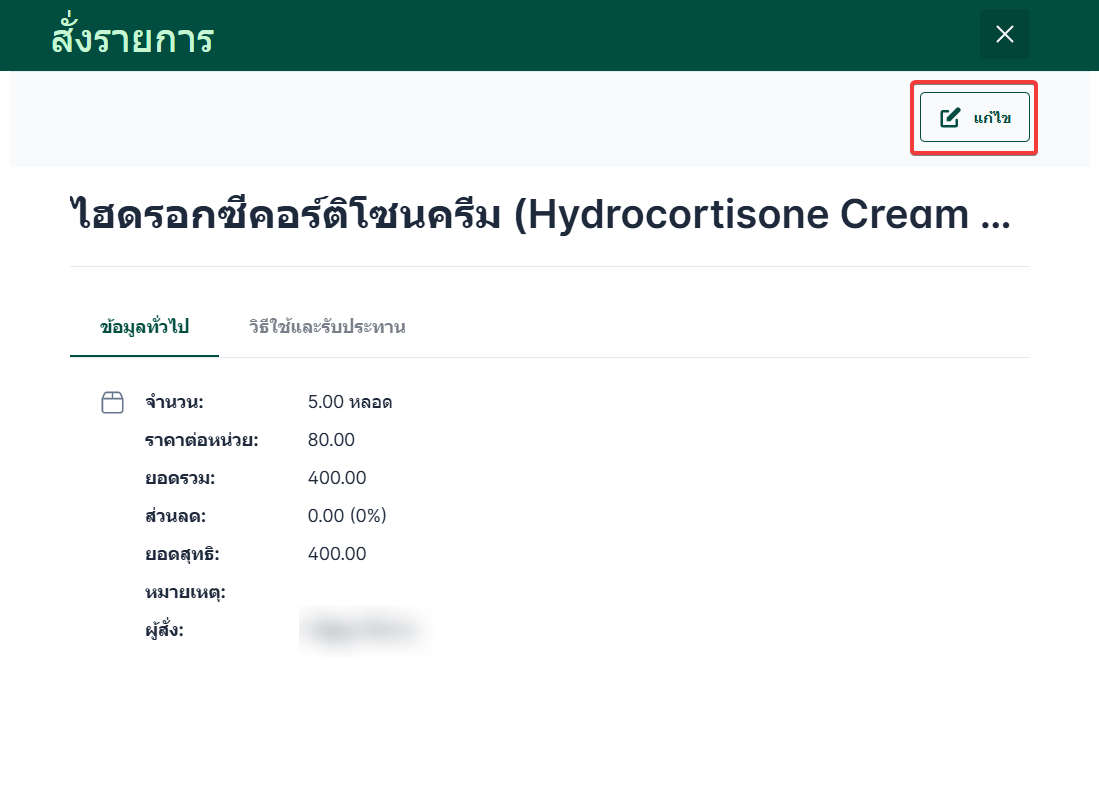Click the ยอดสุทธิ value 400.00
This screenshot has width=1099, height=794.
(x=336, y=554)
